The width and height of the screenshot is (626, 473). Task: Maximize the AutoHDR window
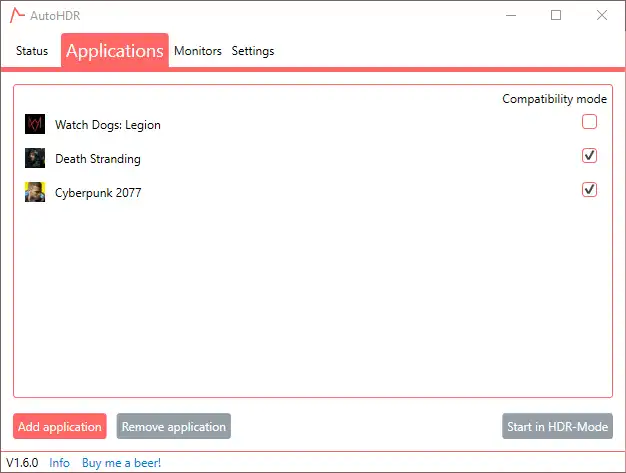[556, 16]
